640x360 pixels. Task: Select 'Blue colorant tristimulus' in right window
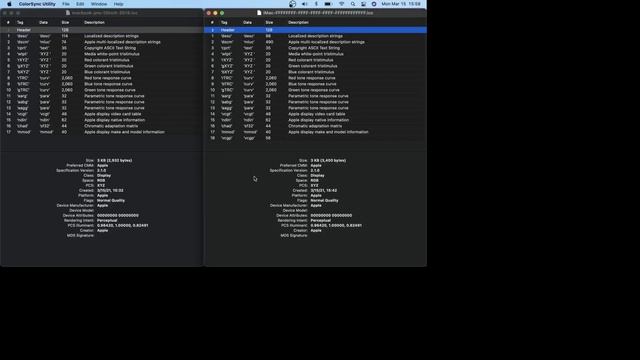[315, 72]
